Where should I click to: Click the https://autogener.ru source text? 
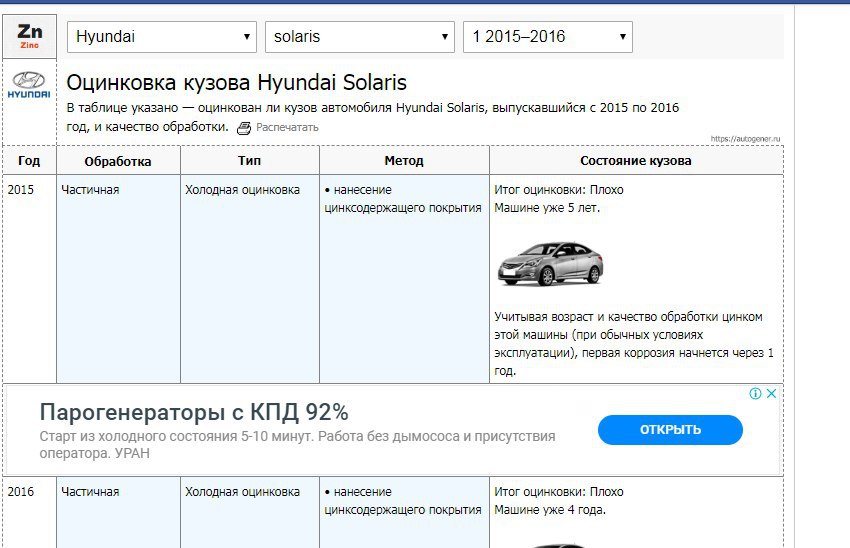[745, 139]
